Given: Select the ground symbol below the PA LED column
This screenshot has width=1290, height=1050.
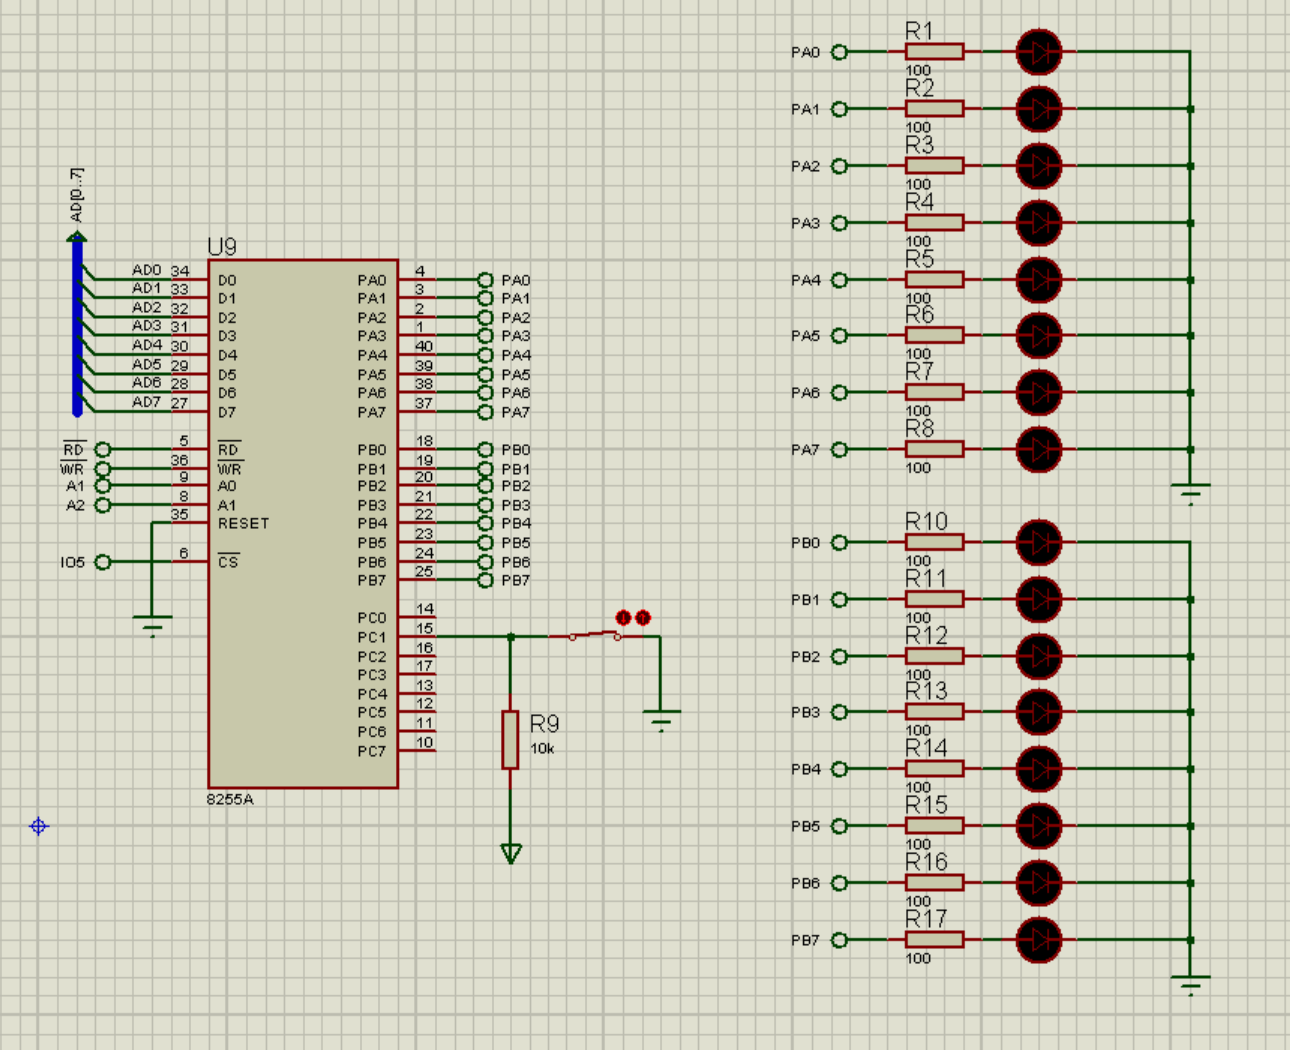Looking at the screenshot, I should tap(1190, 494).
